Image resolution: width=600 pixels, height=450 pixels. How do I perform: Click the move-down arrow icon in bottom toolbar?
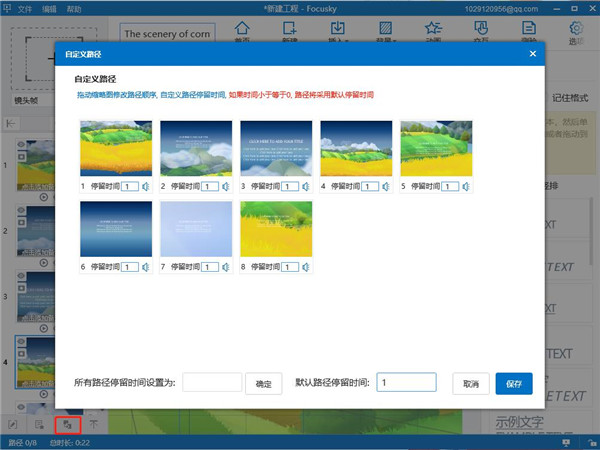click(94, 424)
